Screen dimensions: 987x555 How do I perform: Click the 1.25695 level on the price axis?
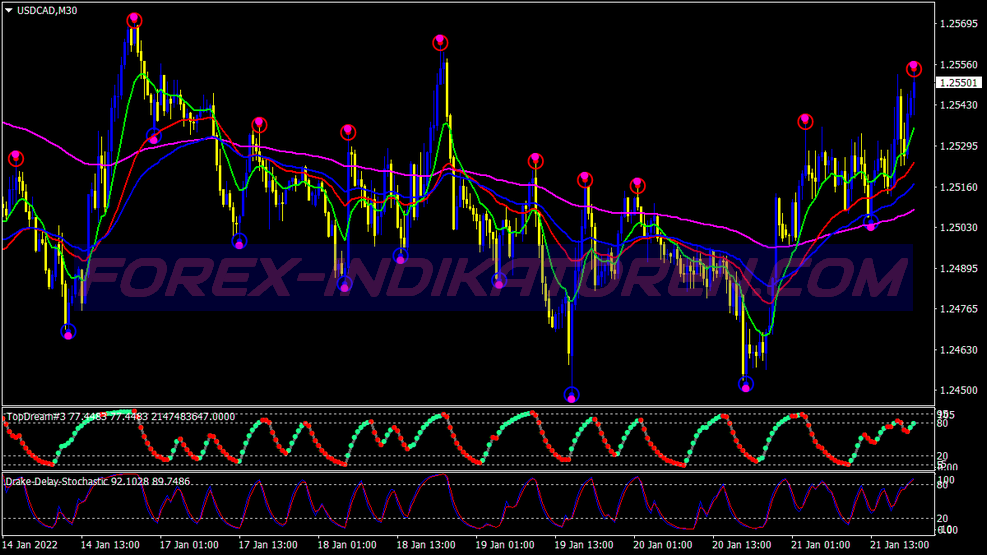[958, 23]
